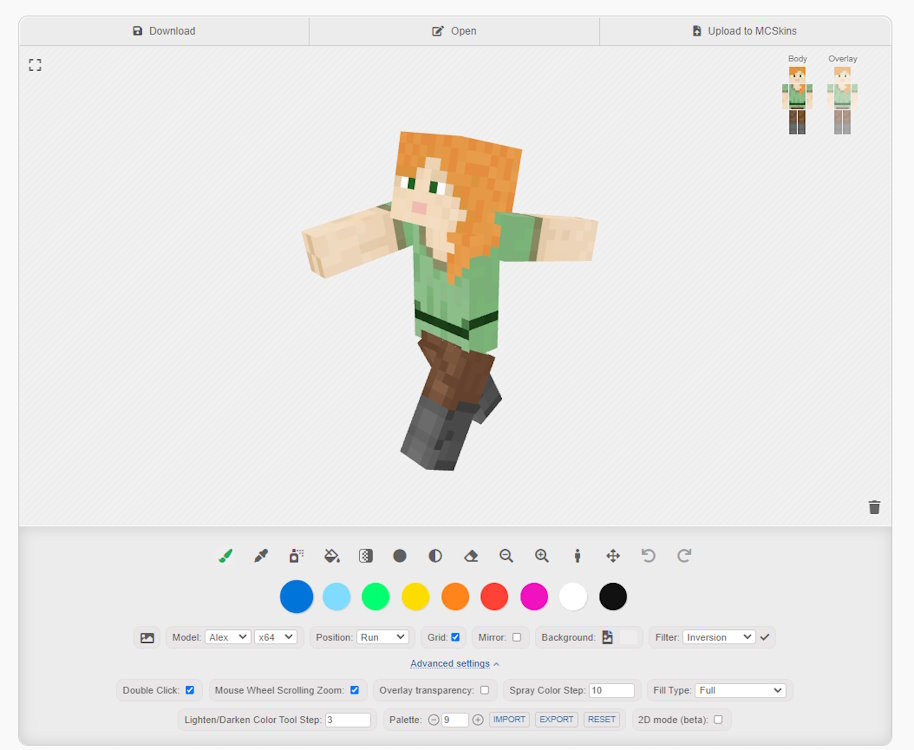The width and height of the screenshot is (914, 750).
Task: Undo the last action
Action: tap(648, 556)
